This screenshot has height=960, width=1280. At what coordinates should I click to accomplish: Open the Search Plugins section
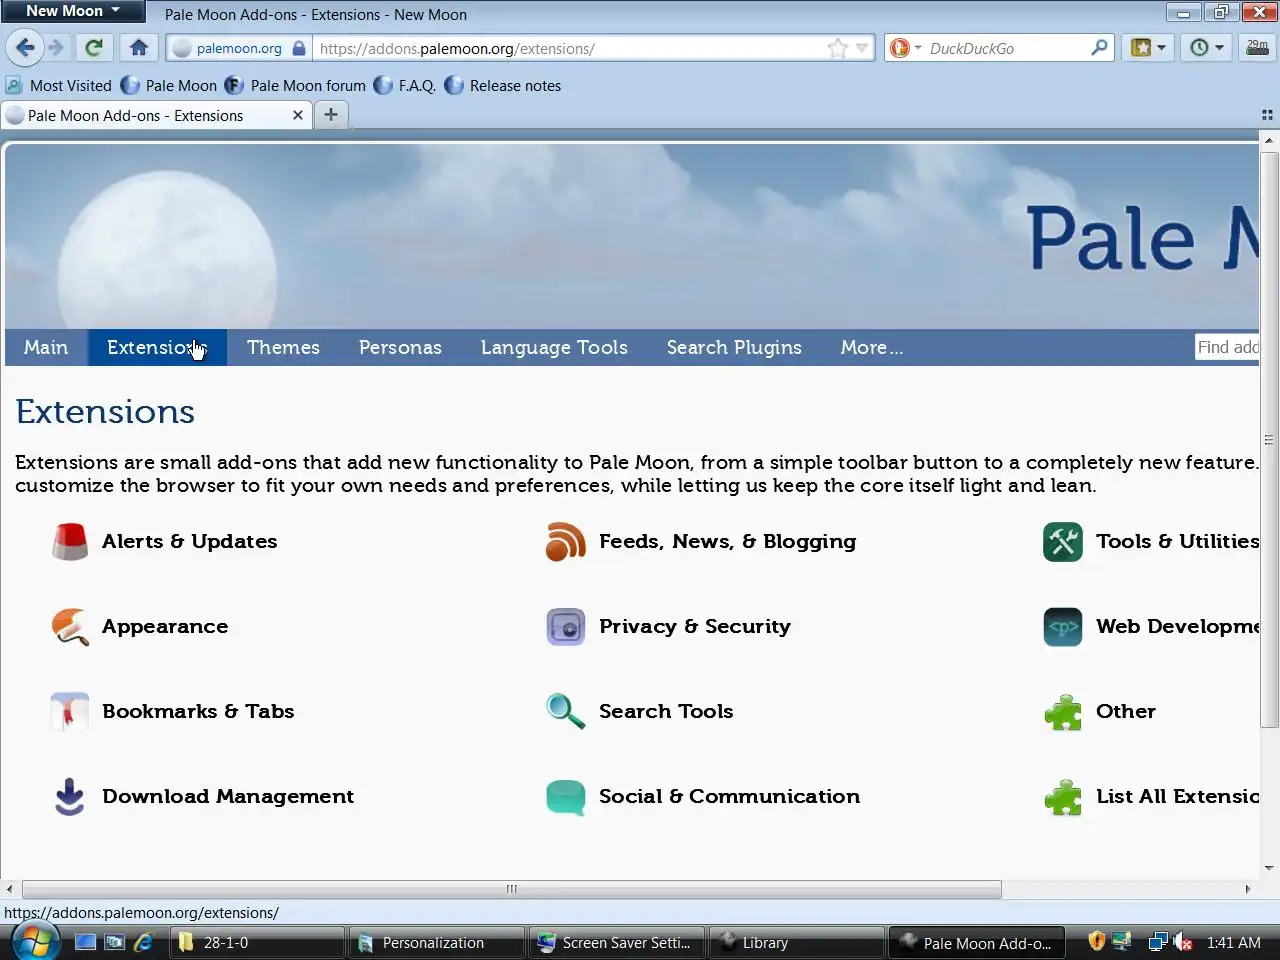click(734, 347)
